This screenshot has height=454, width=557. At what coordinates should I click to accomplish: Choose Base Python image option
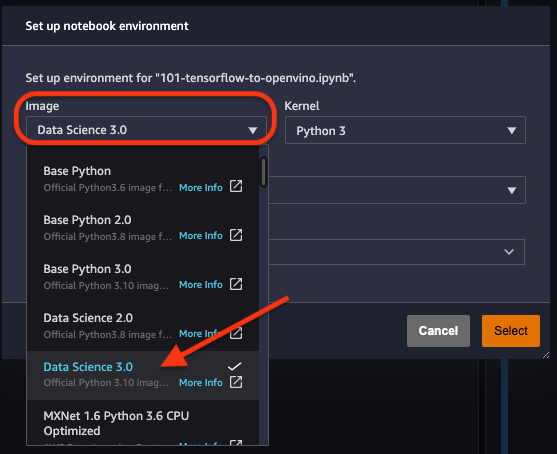142,179
